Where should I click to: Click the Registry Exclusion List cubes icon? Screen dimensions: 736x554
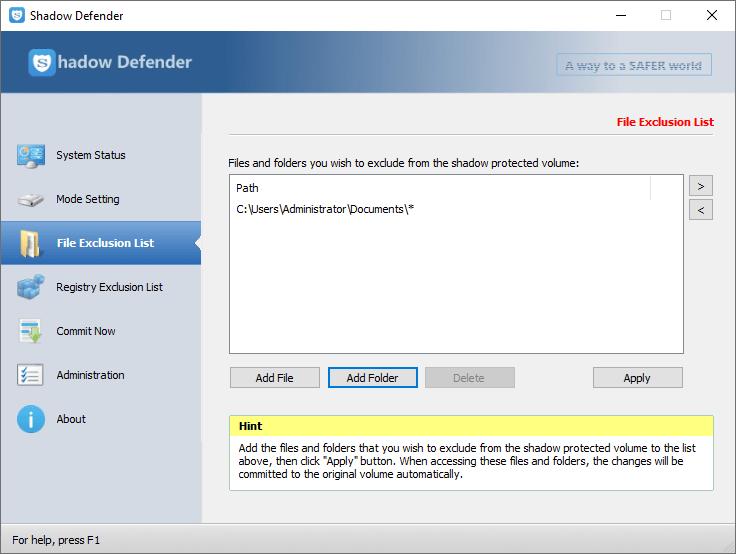click(31, 287)
